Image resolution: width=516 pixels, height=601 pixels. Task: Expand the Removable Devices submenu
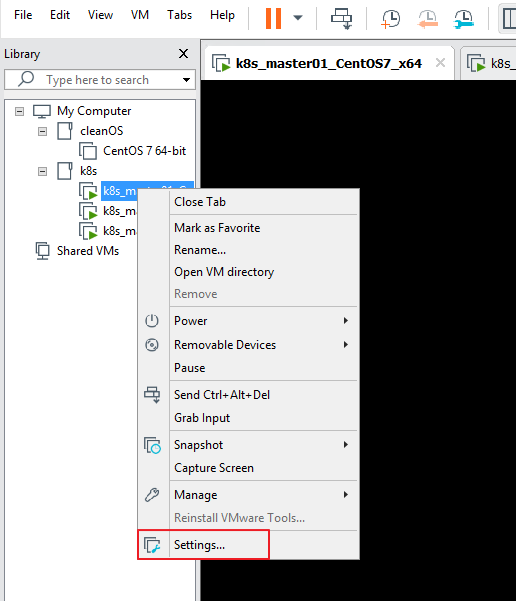coord(249,345)
